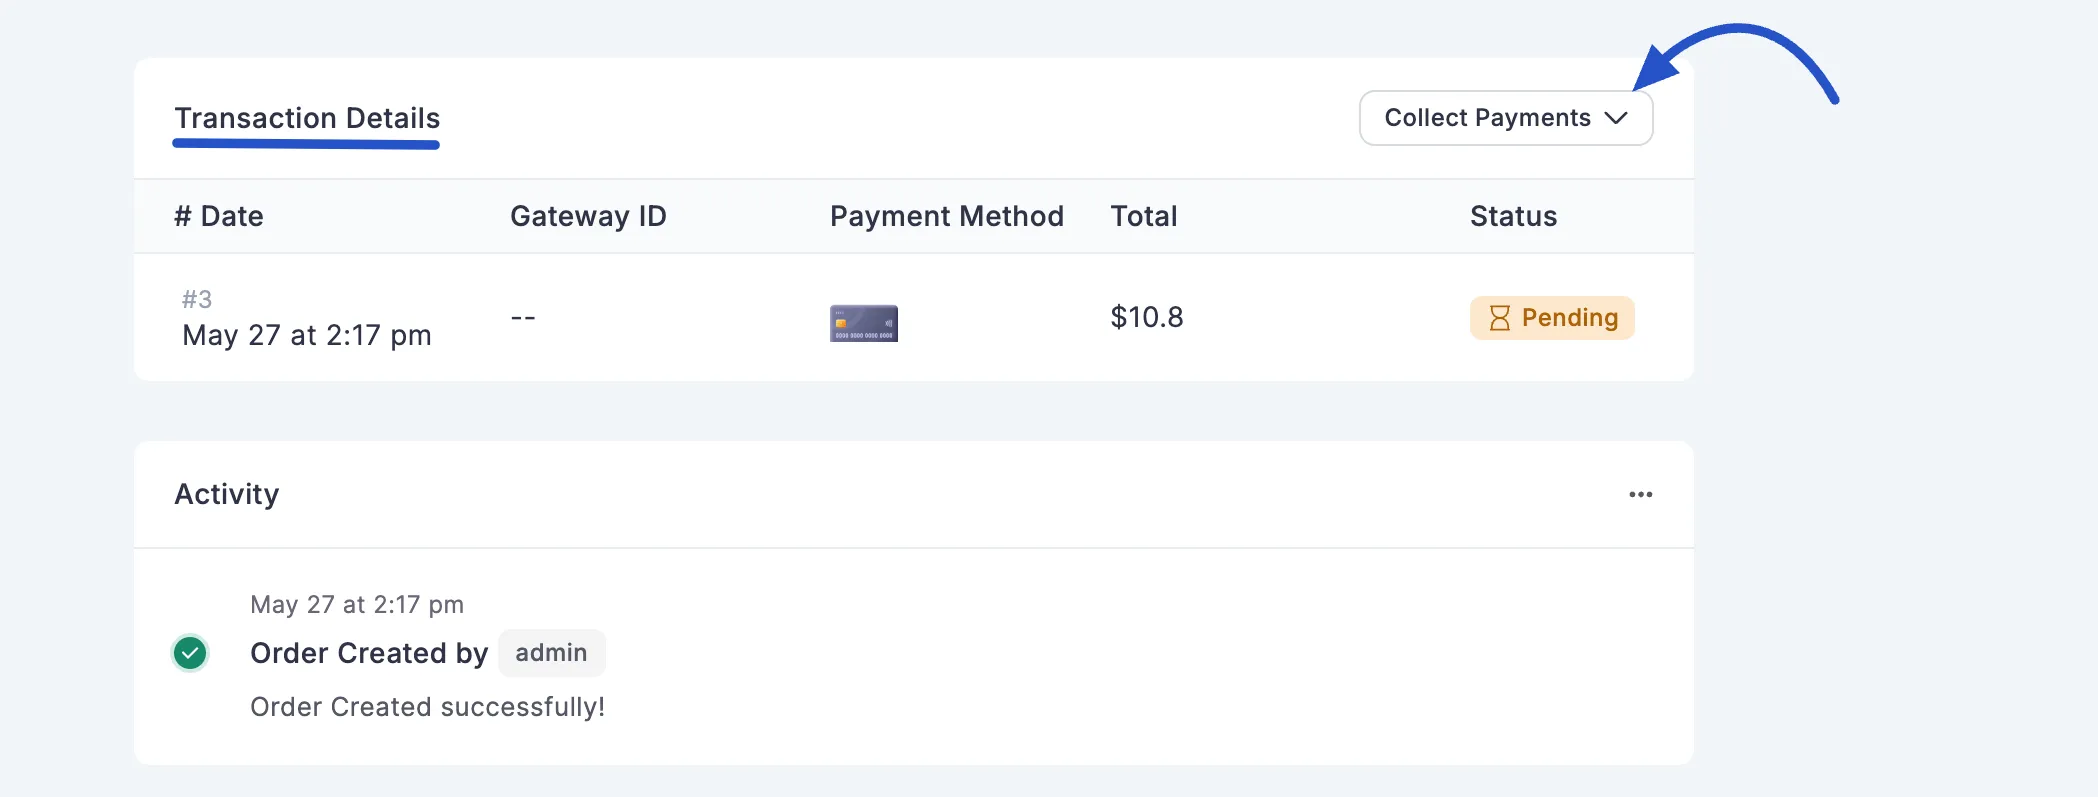Click the credit card payment method icon
Screen dimensions: 2098x797
coord(864,322)
